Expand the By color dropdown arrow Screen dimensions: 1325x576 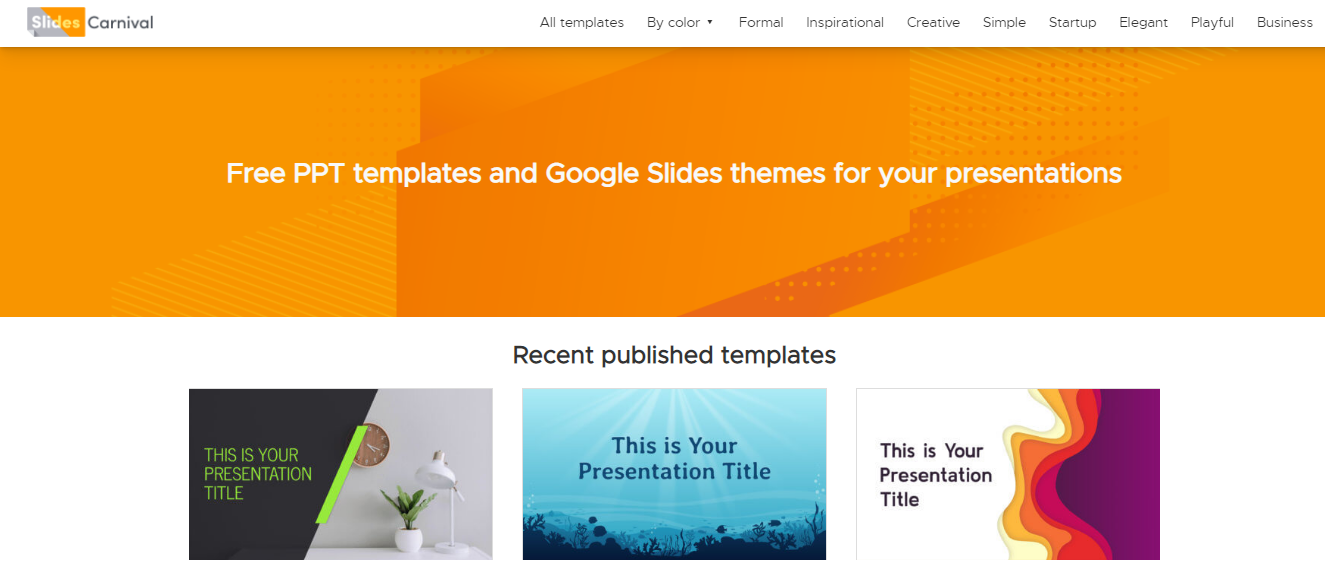(x=710, y=22)
